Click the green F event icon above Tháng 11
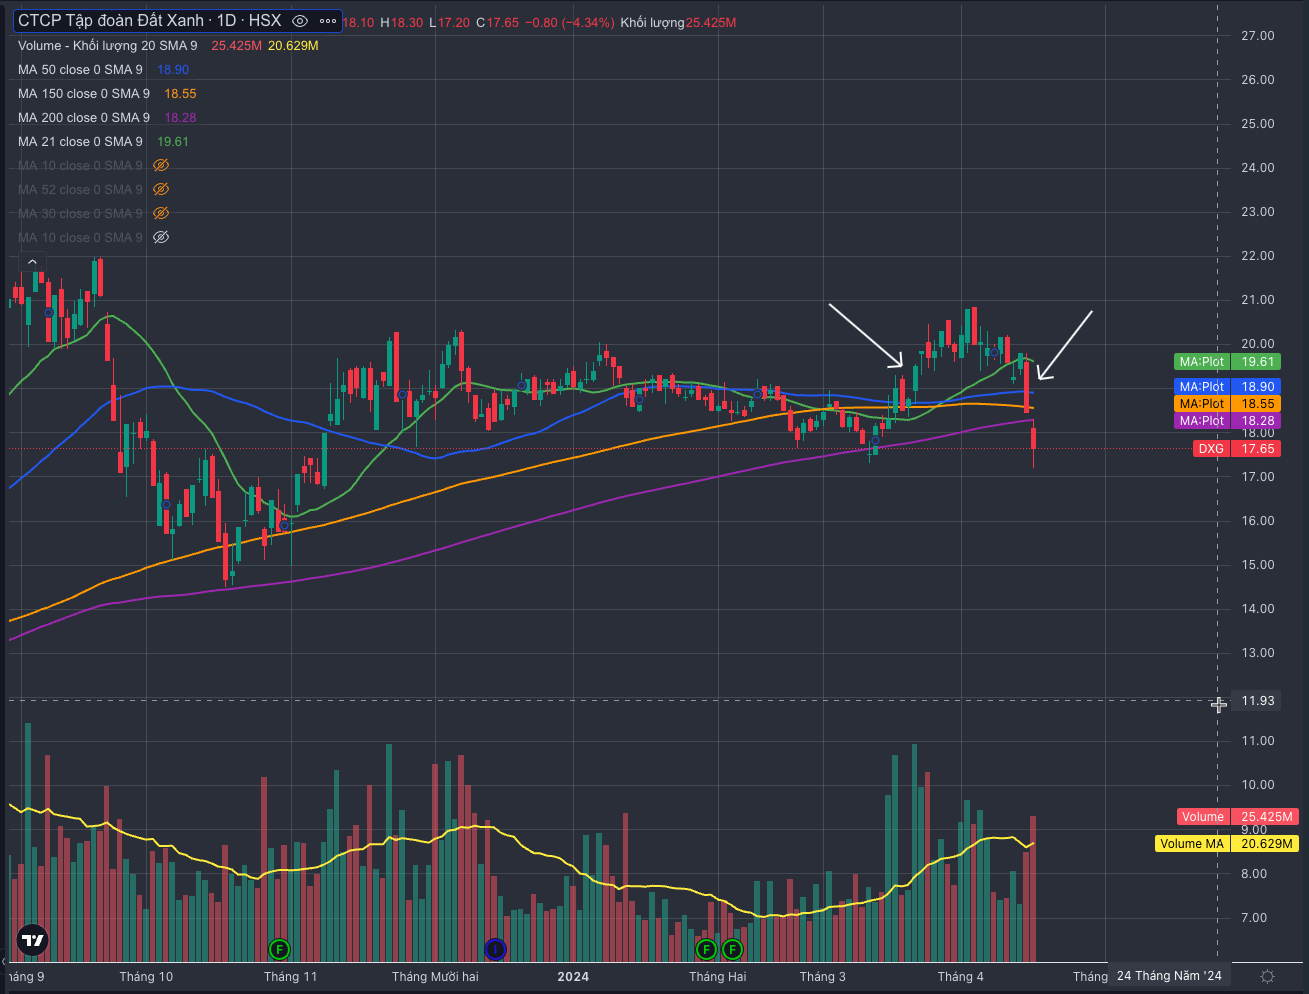 (x=280, y=948)
